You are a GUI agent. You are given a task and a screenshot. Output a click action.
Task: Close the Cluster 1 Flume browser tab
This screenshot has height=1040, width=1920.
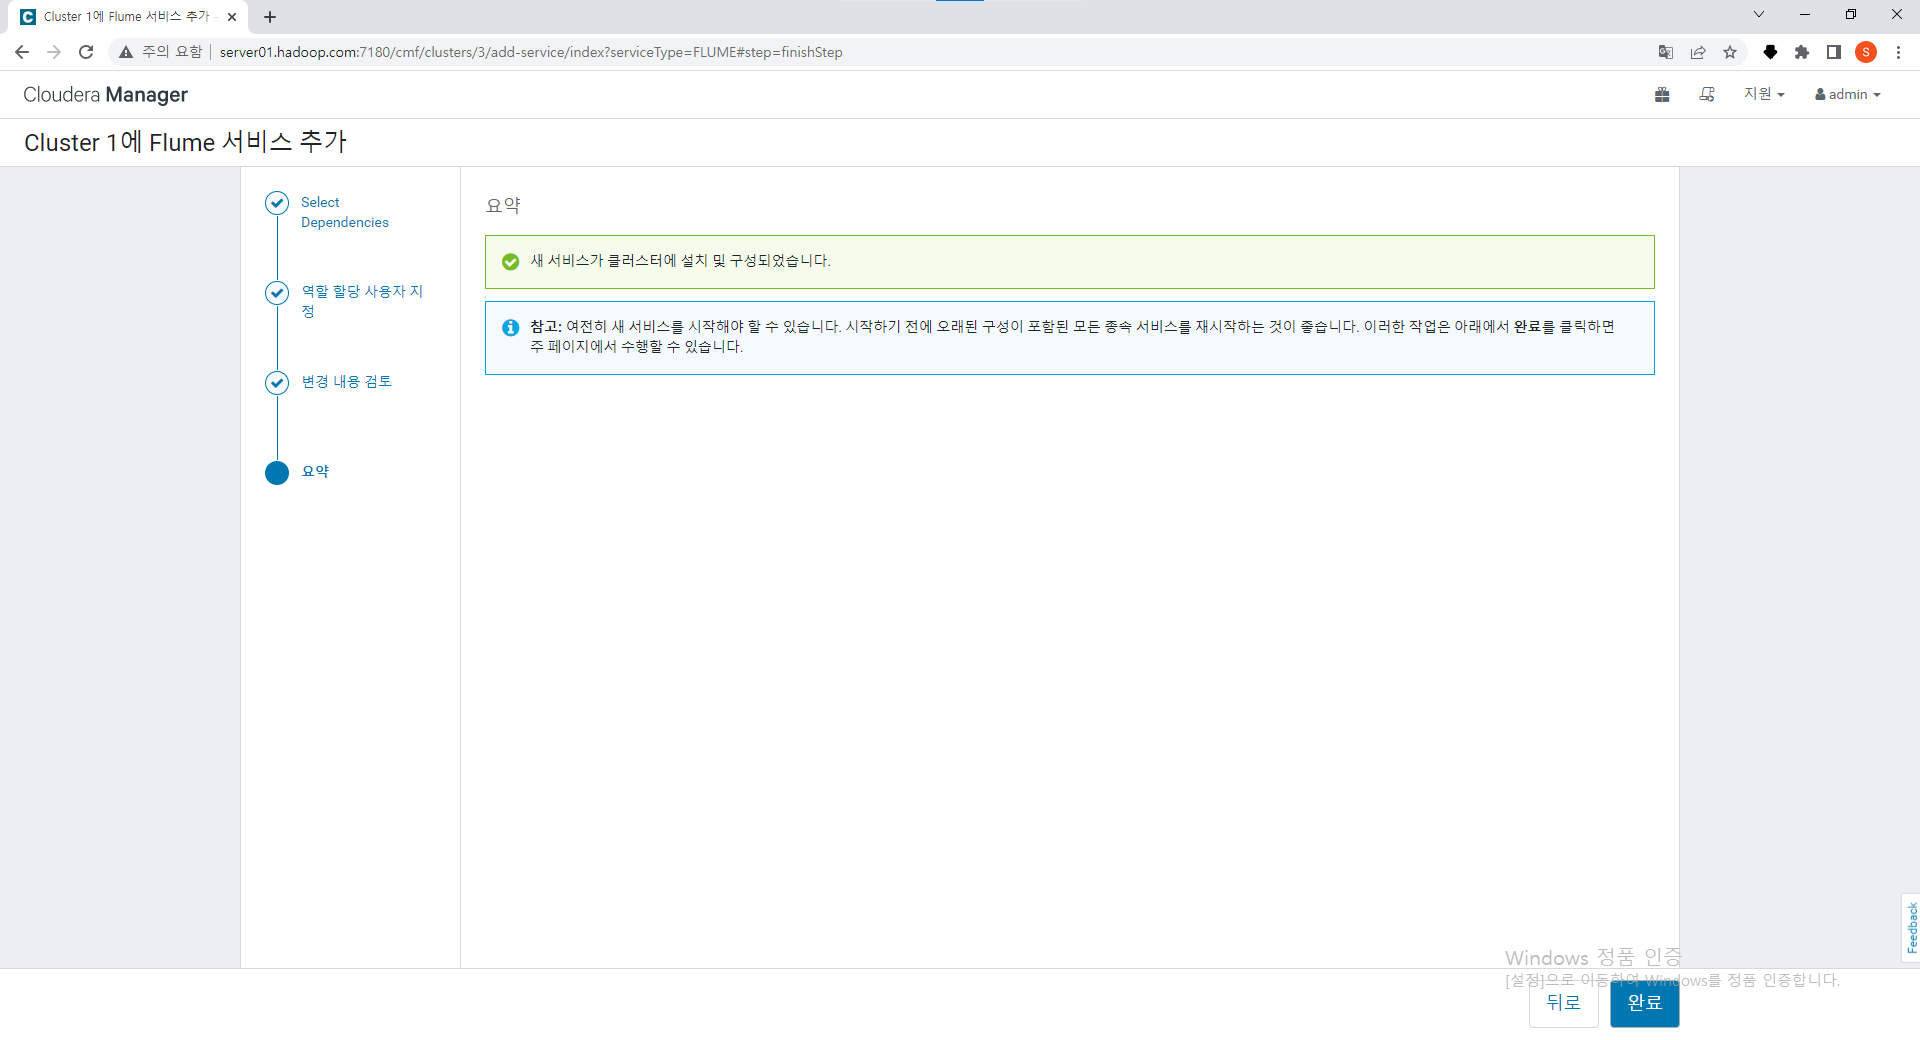[232, 17]
